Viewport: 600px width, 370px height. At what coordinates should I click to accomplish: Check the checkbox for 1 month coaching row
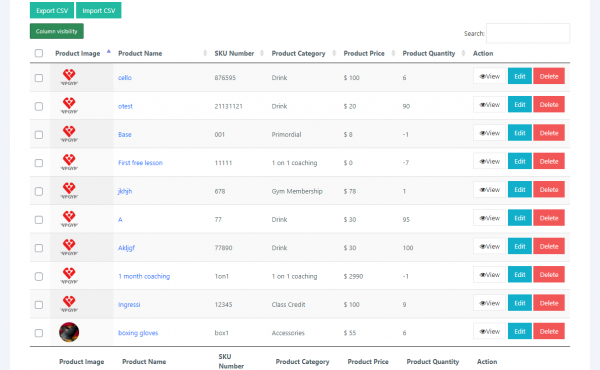(x=39, y=276)
